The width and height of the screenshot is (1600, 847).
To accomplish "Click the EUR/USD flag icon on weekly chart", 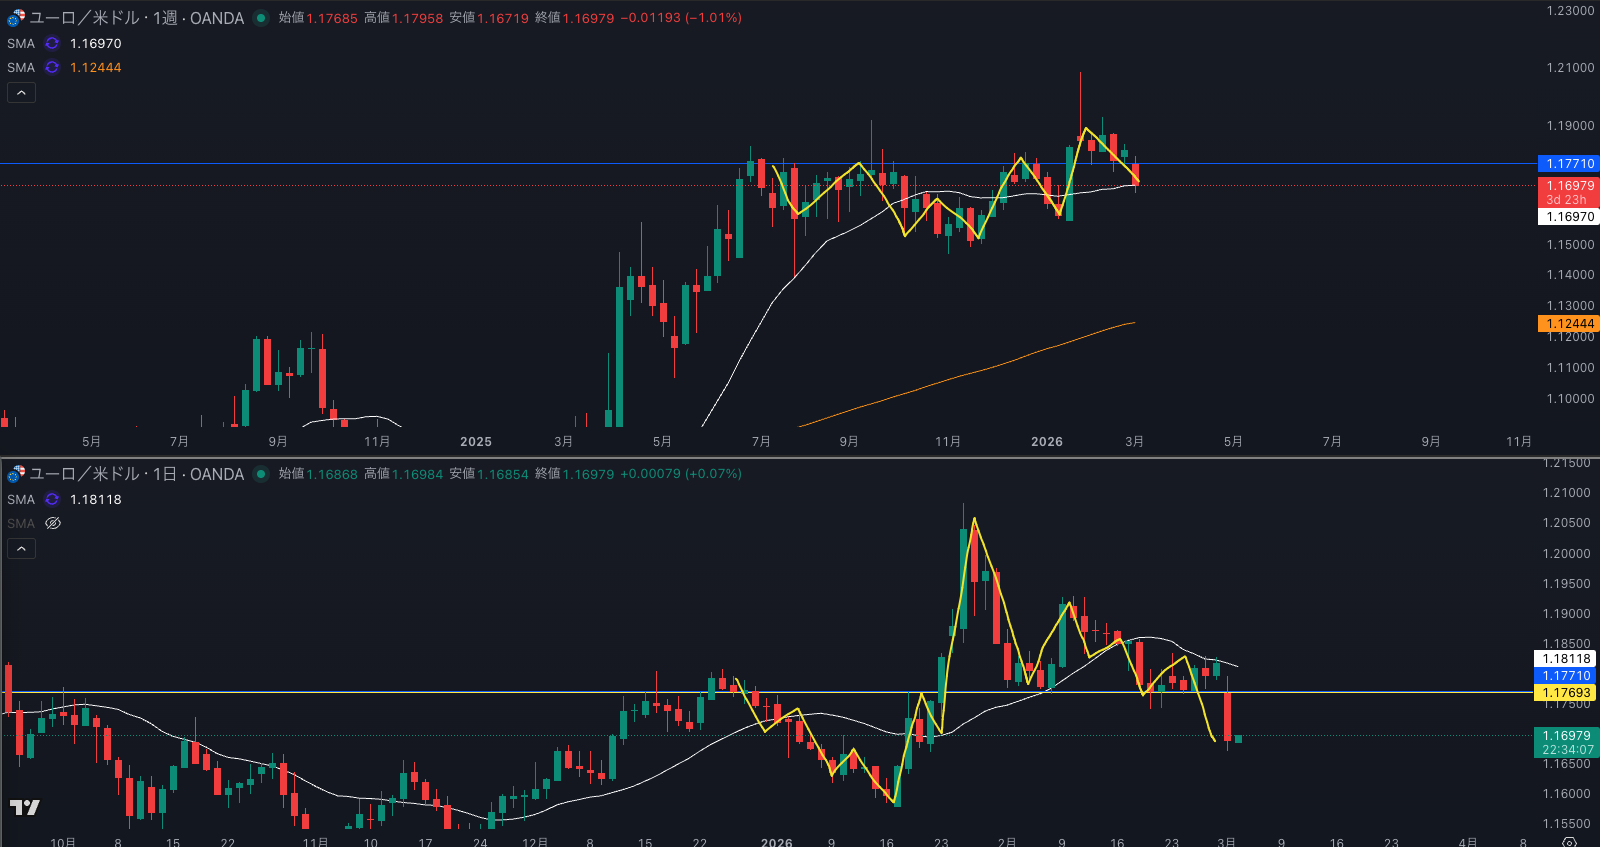I will tap(16, 18).
